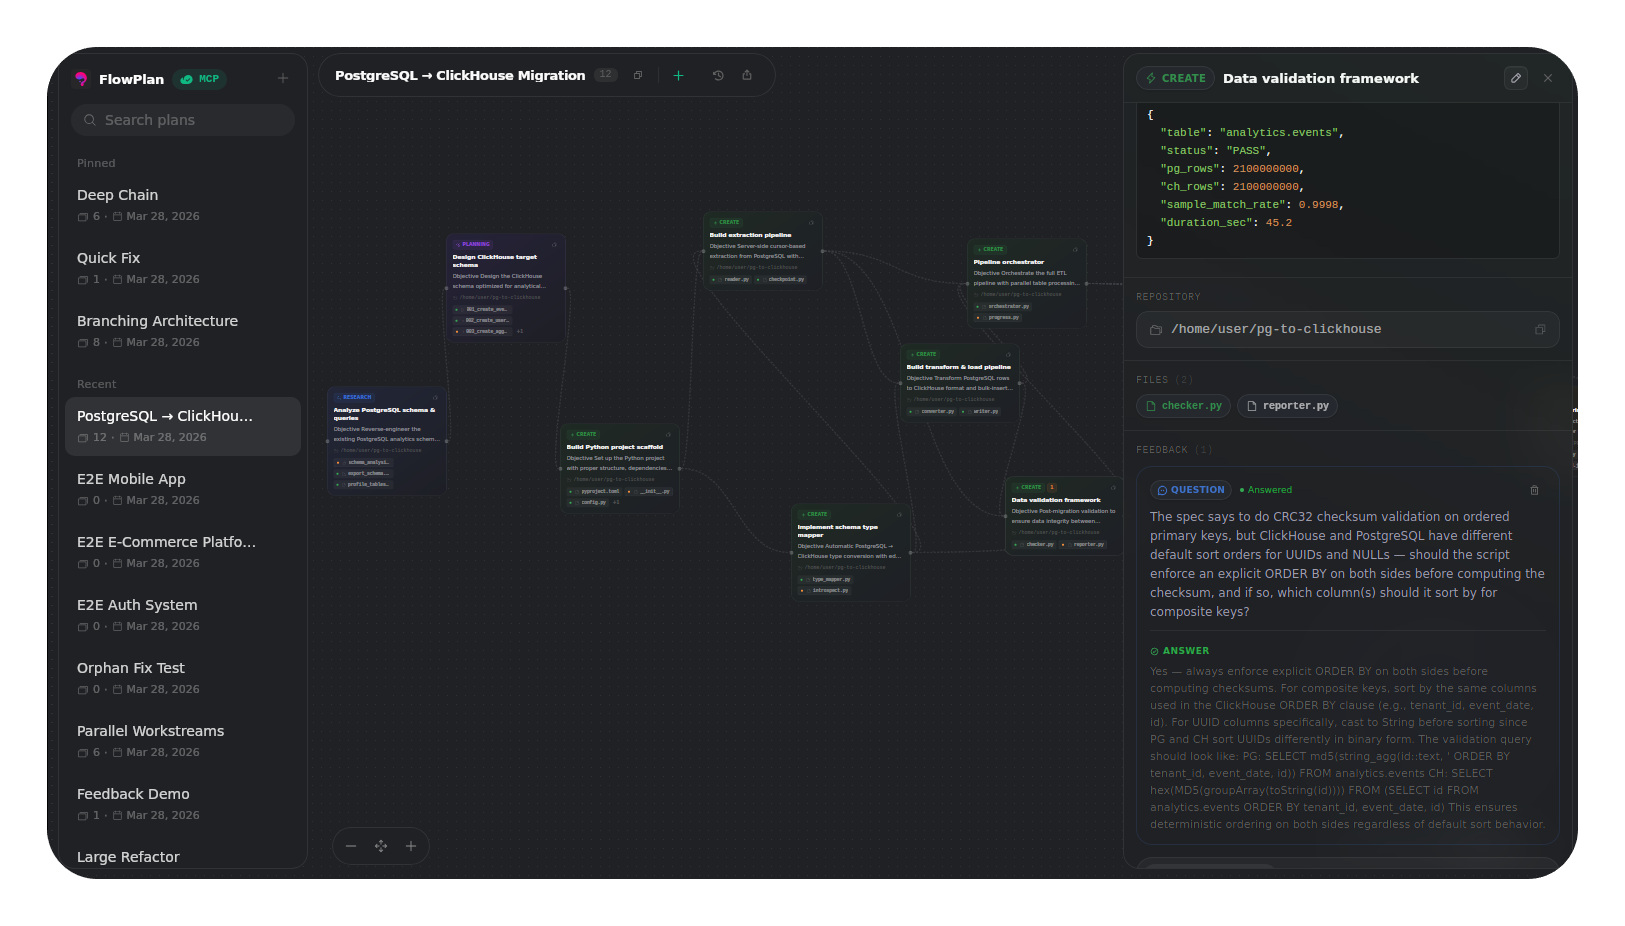This screenshot has height=926, width=1625.
Task: Open plan version history
Action: [x=718, y=75]
